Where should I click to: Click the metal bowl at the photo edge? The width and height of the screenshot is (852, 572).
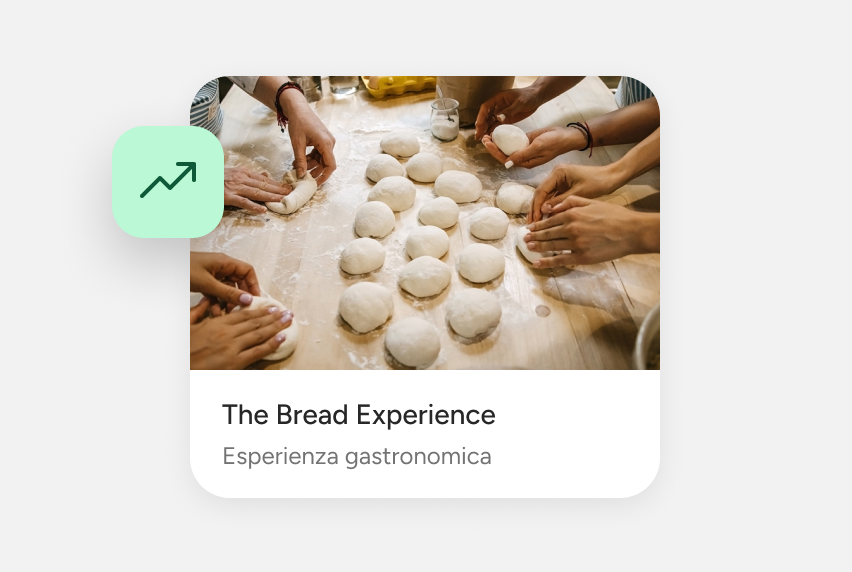[x=648, y=339]
